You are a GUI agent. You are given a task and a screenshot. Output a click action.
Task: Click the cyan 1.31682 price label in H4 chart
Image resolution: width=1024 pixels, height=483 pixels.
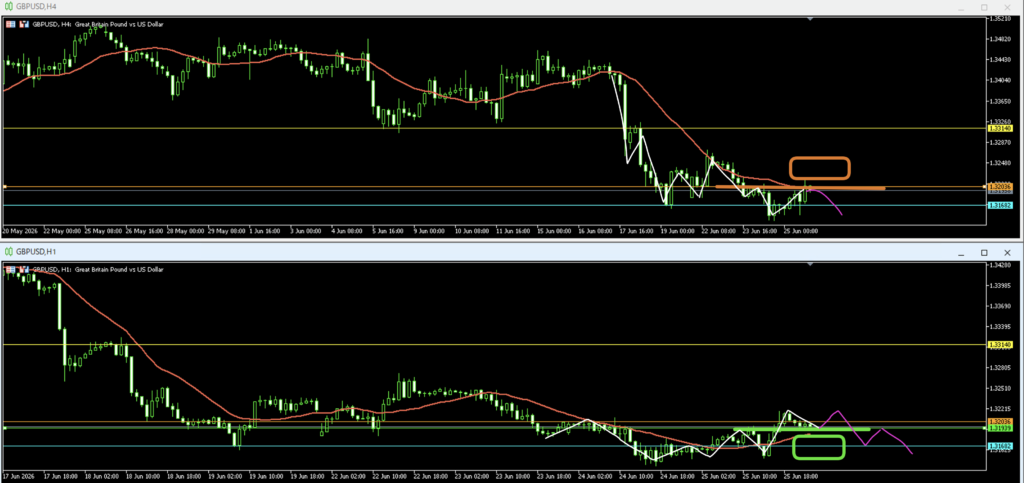coord(1001,205)
